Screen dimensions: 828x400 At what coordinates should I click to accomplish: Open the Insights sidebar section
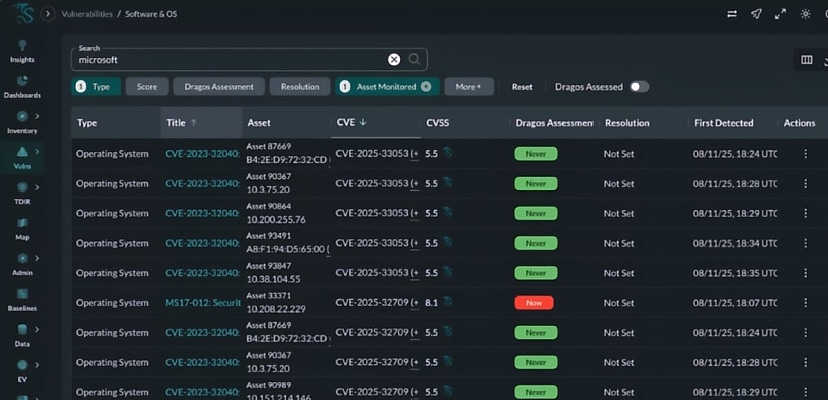[x=22, y=52]
